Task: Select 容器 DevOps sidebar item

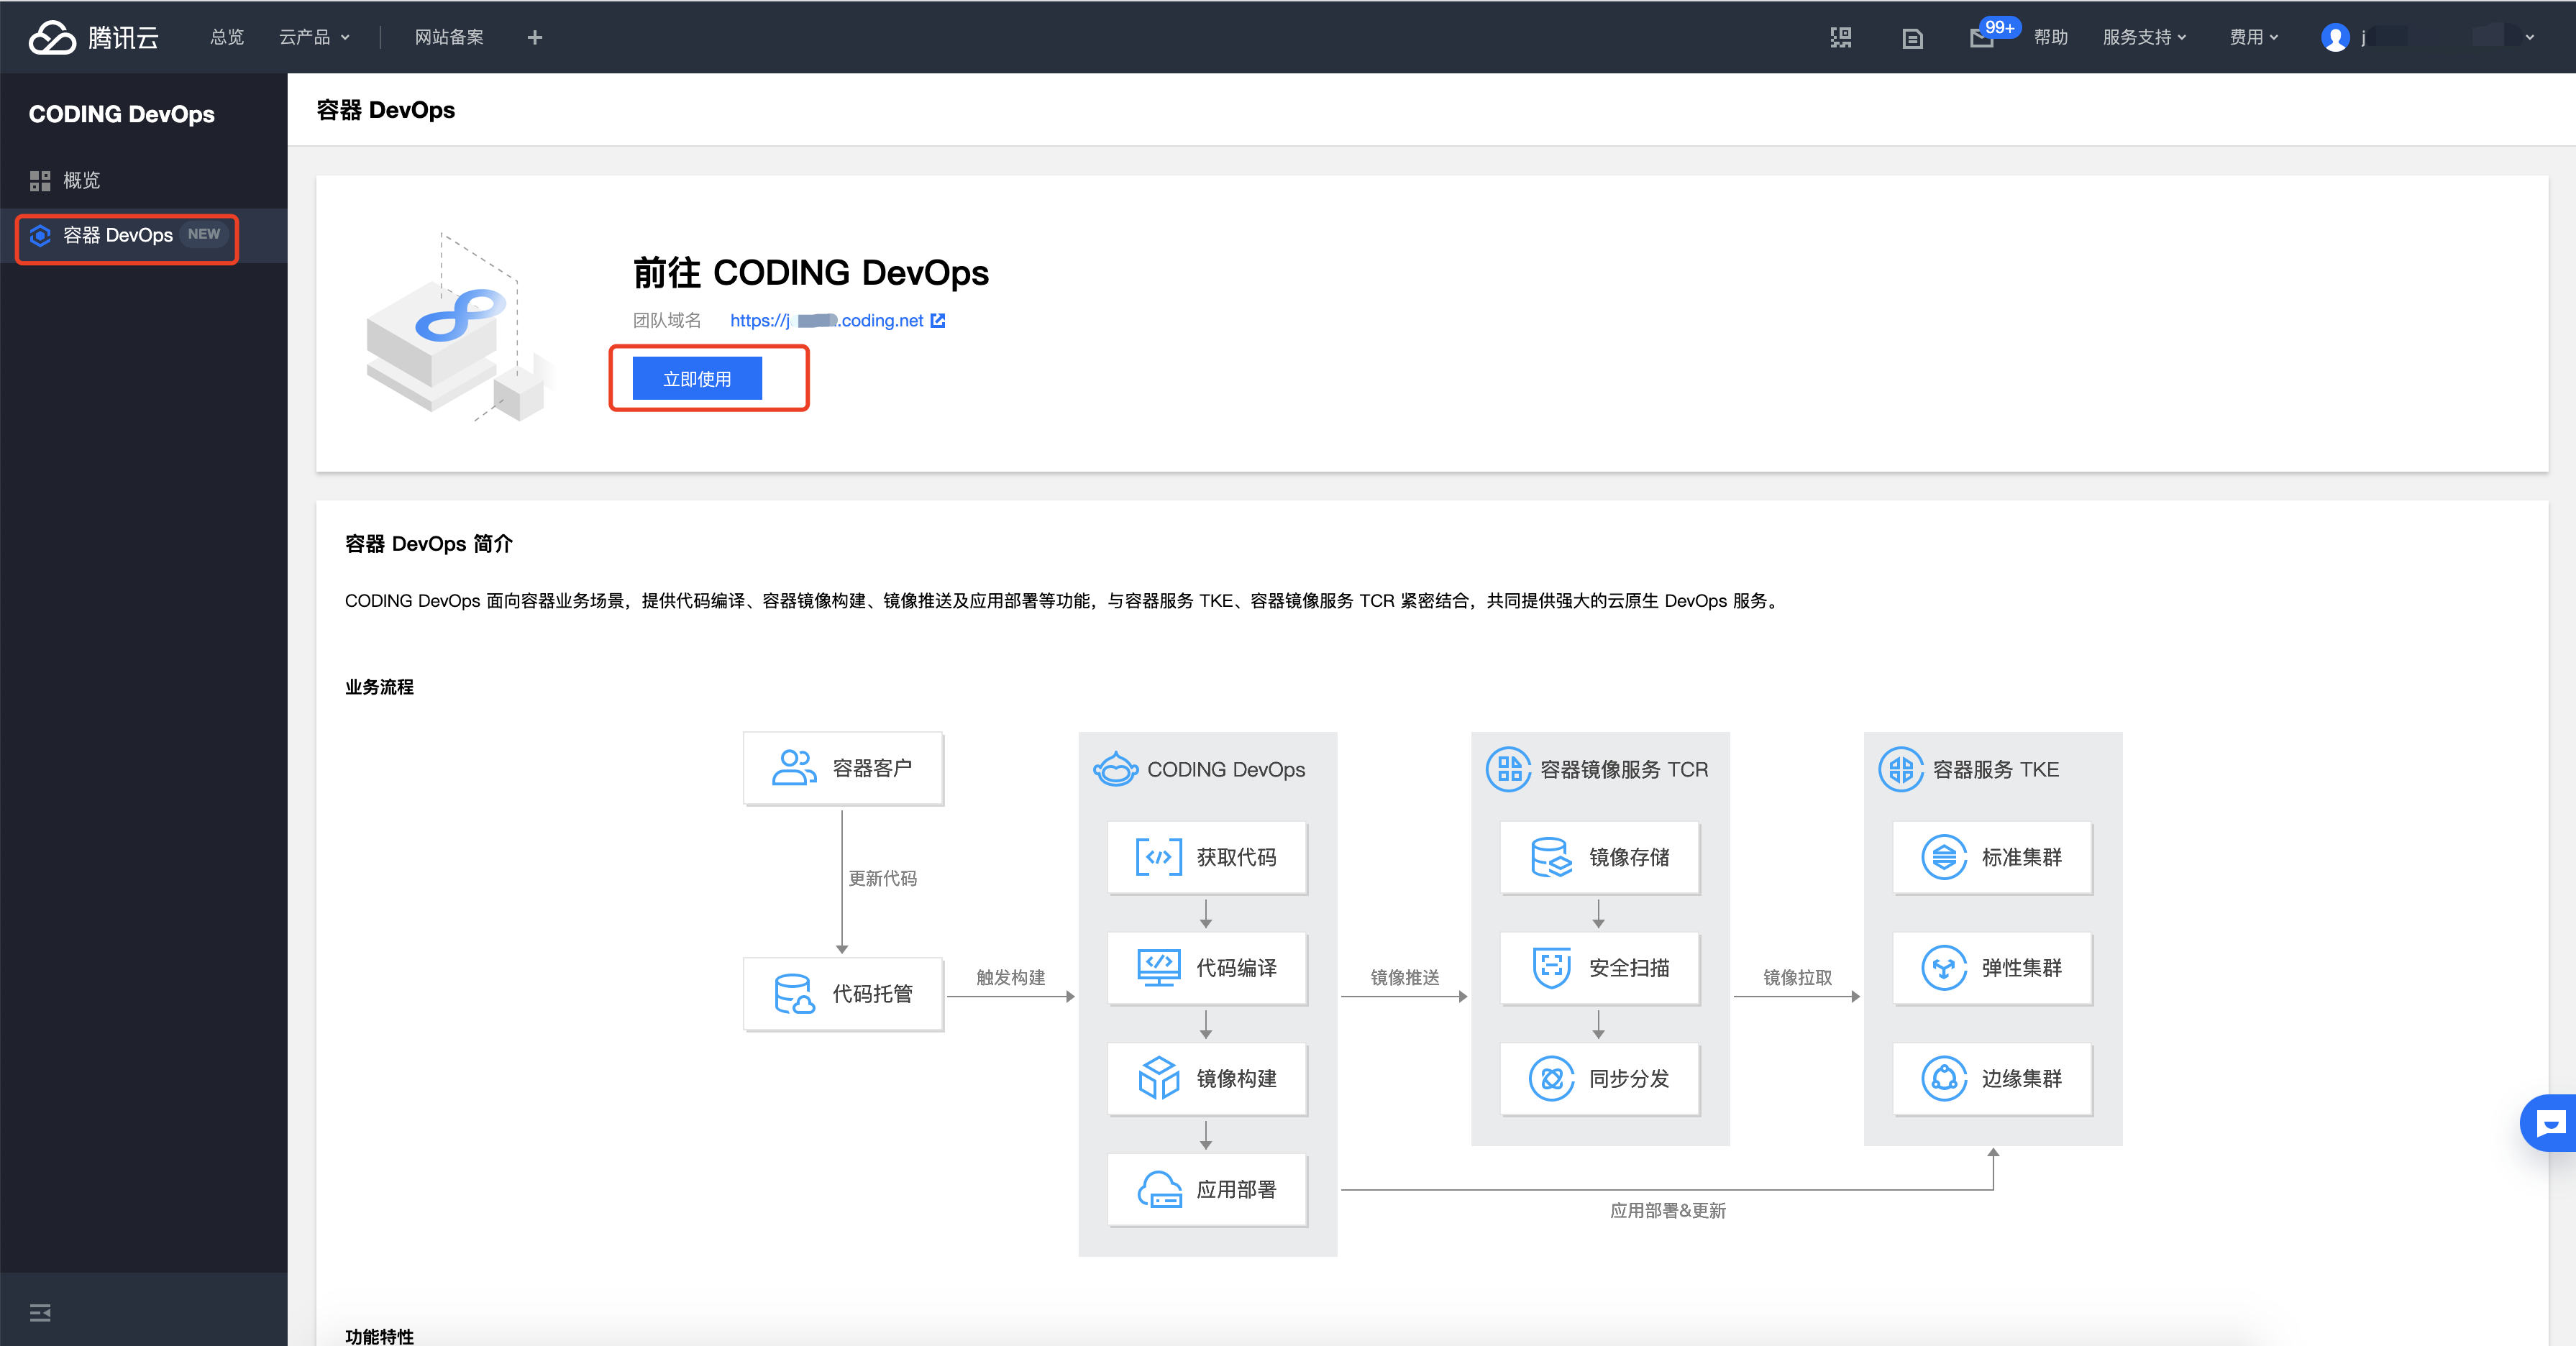Action: (144, 236)
